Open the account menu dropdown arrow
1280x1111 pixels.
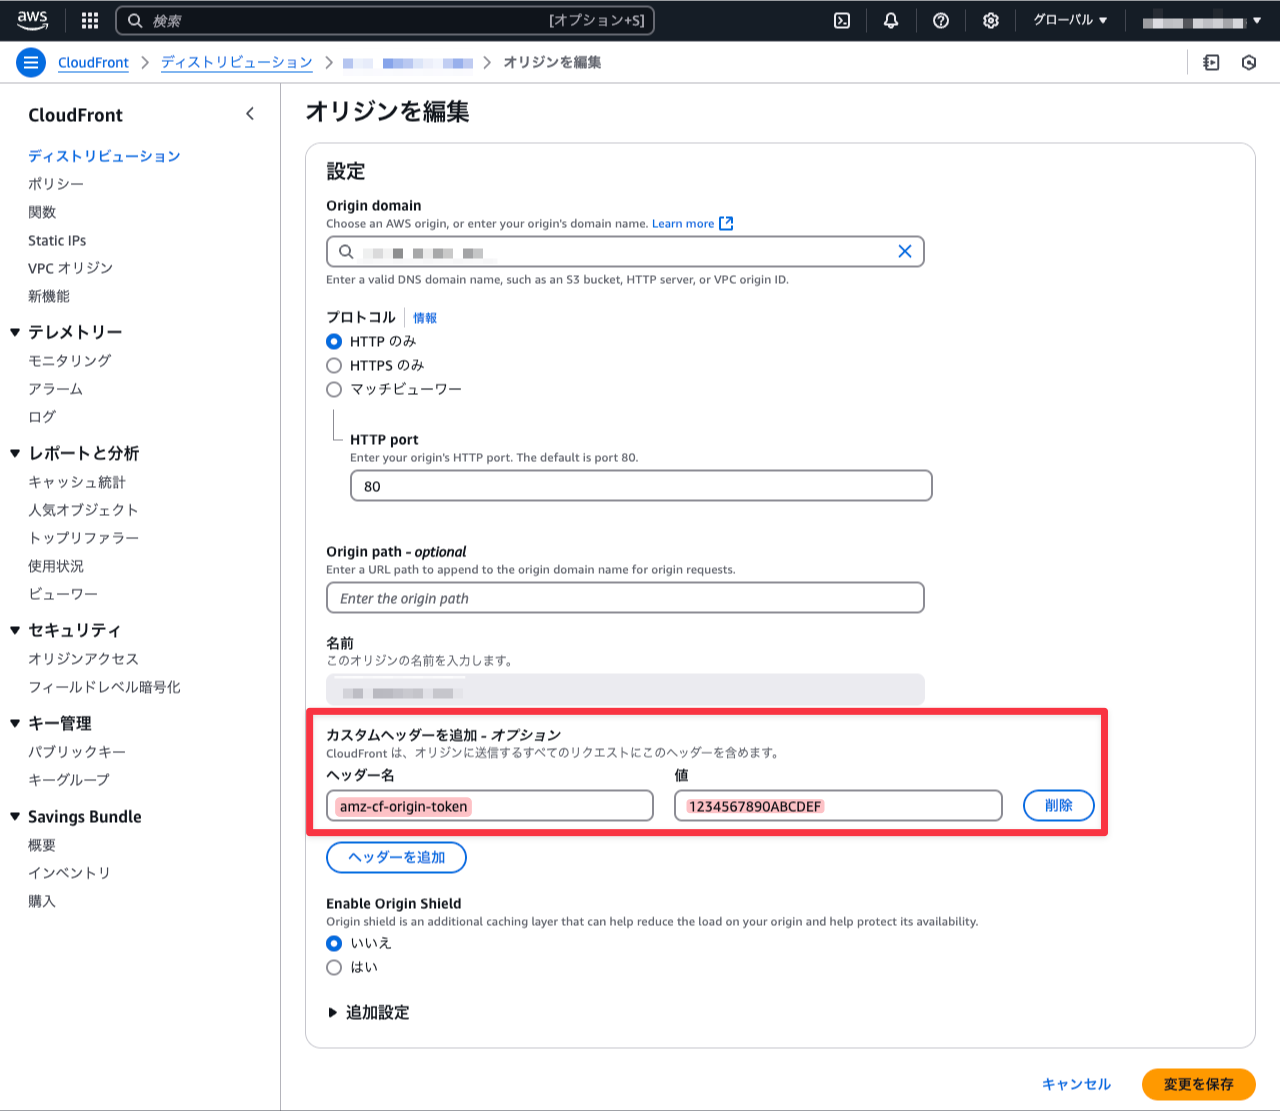click(1257, 20)
